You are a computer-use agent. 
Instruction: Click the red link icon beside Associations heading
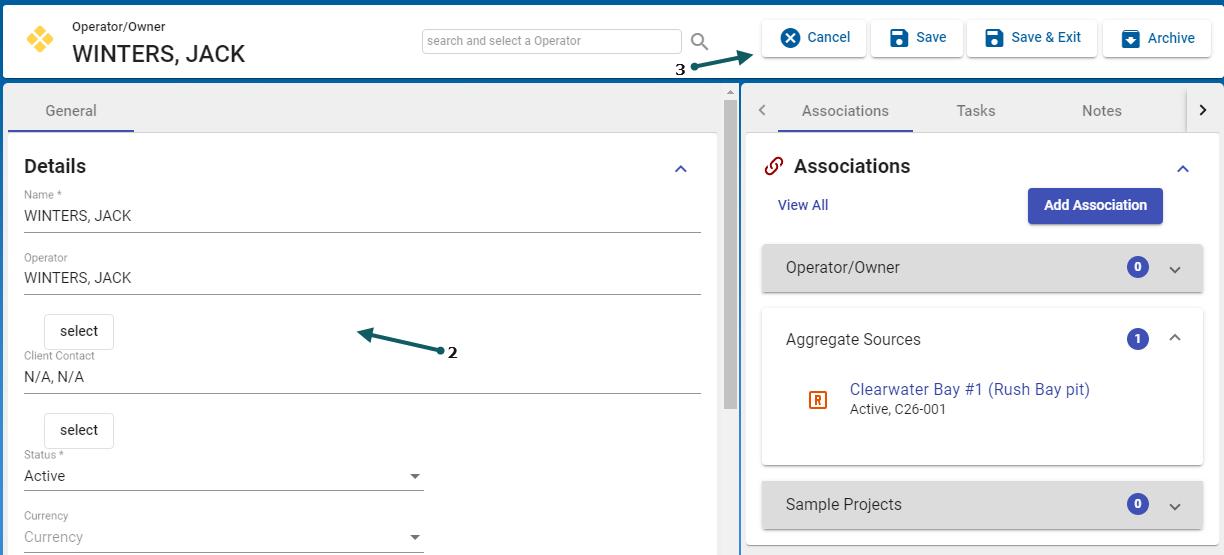click(x=773, y=166)
